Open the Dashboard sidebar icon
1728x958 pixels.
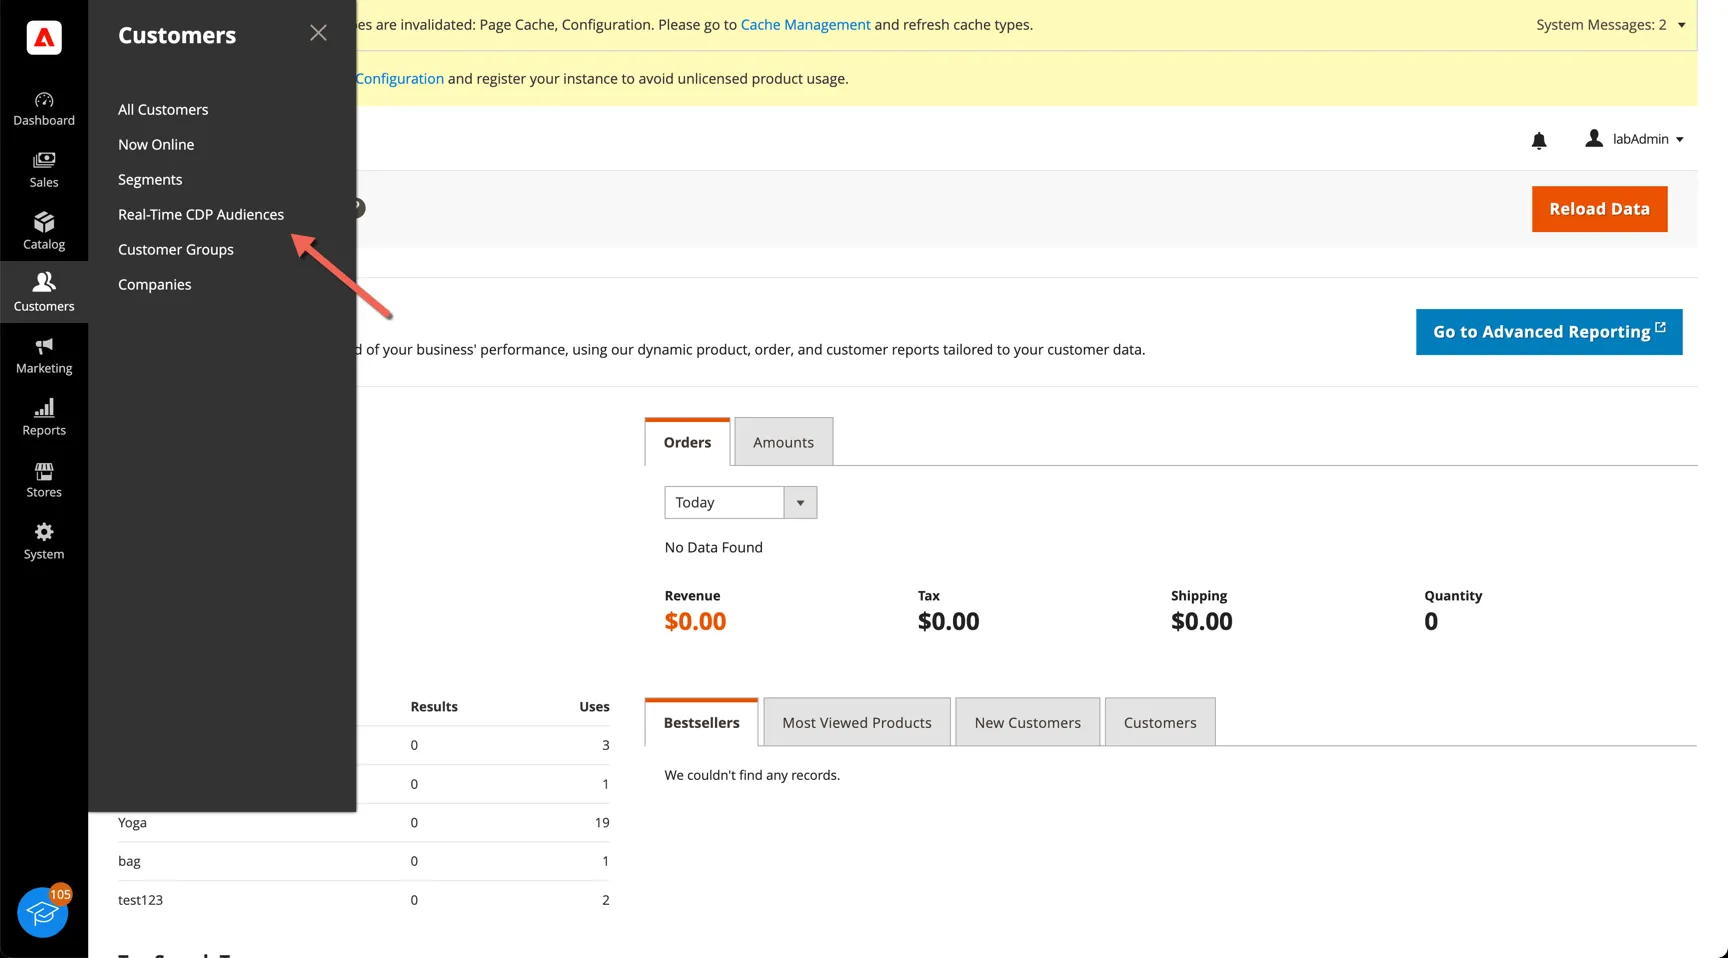coord(44,109)
